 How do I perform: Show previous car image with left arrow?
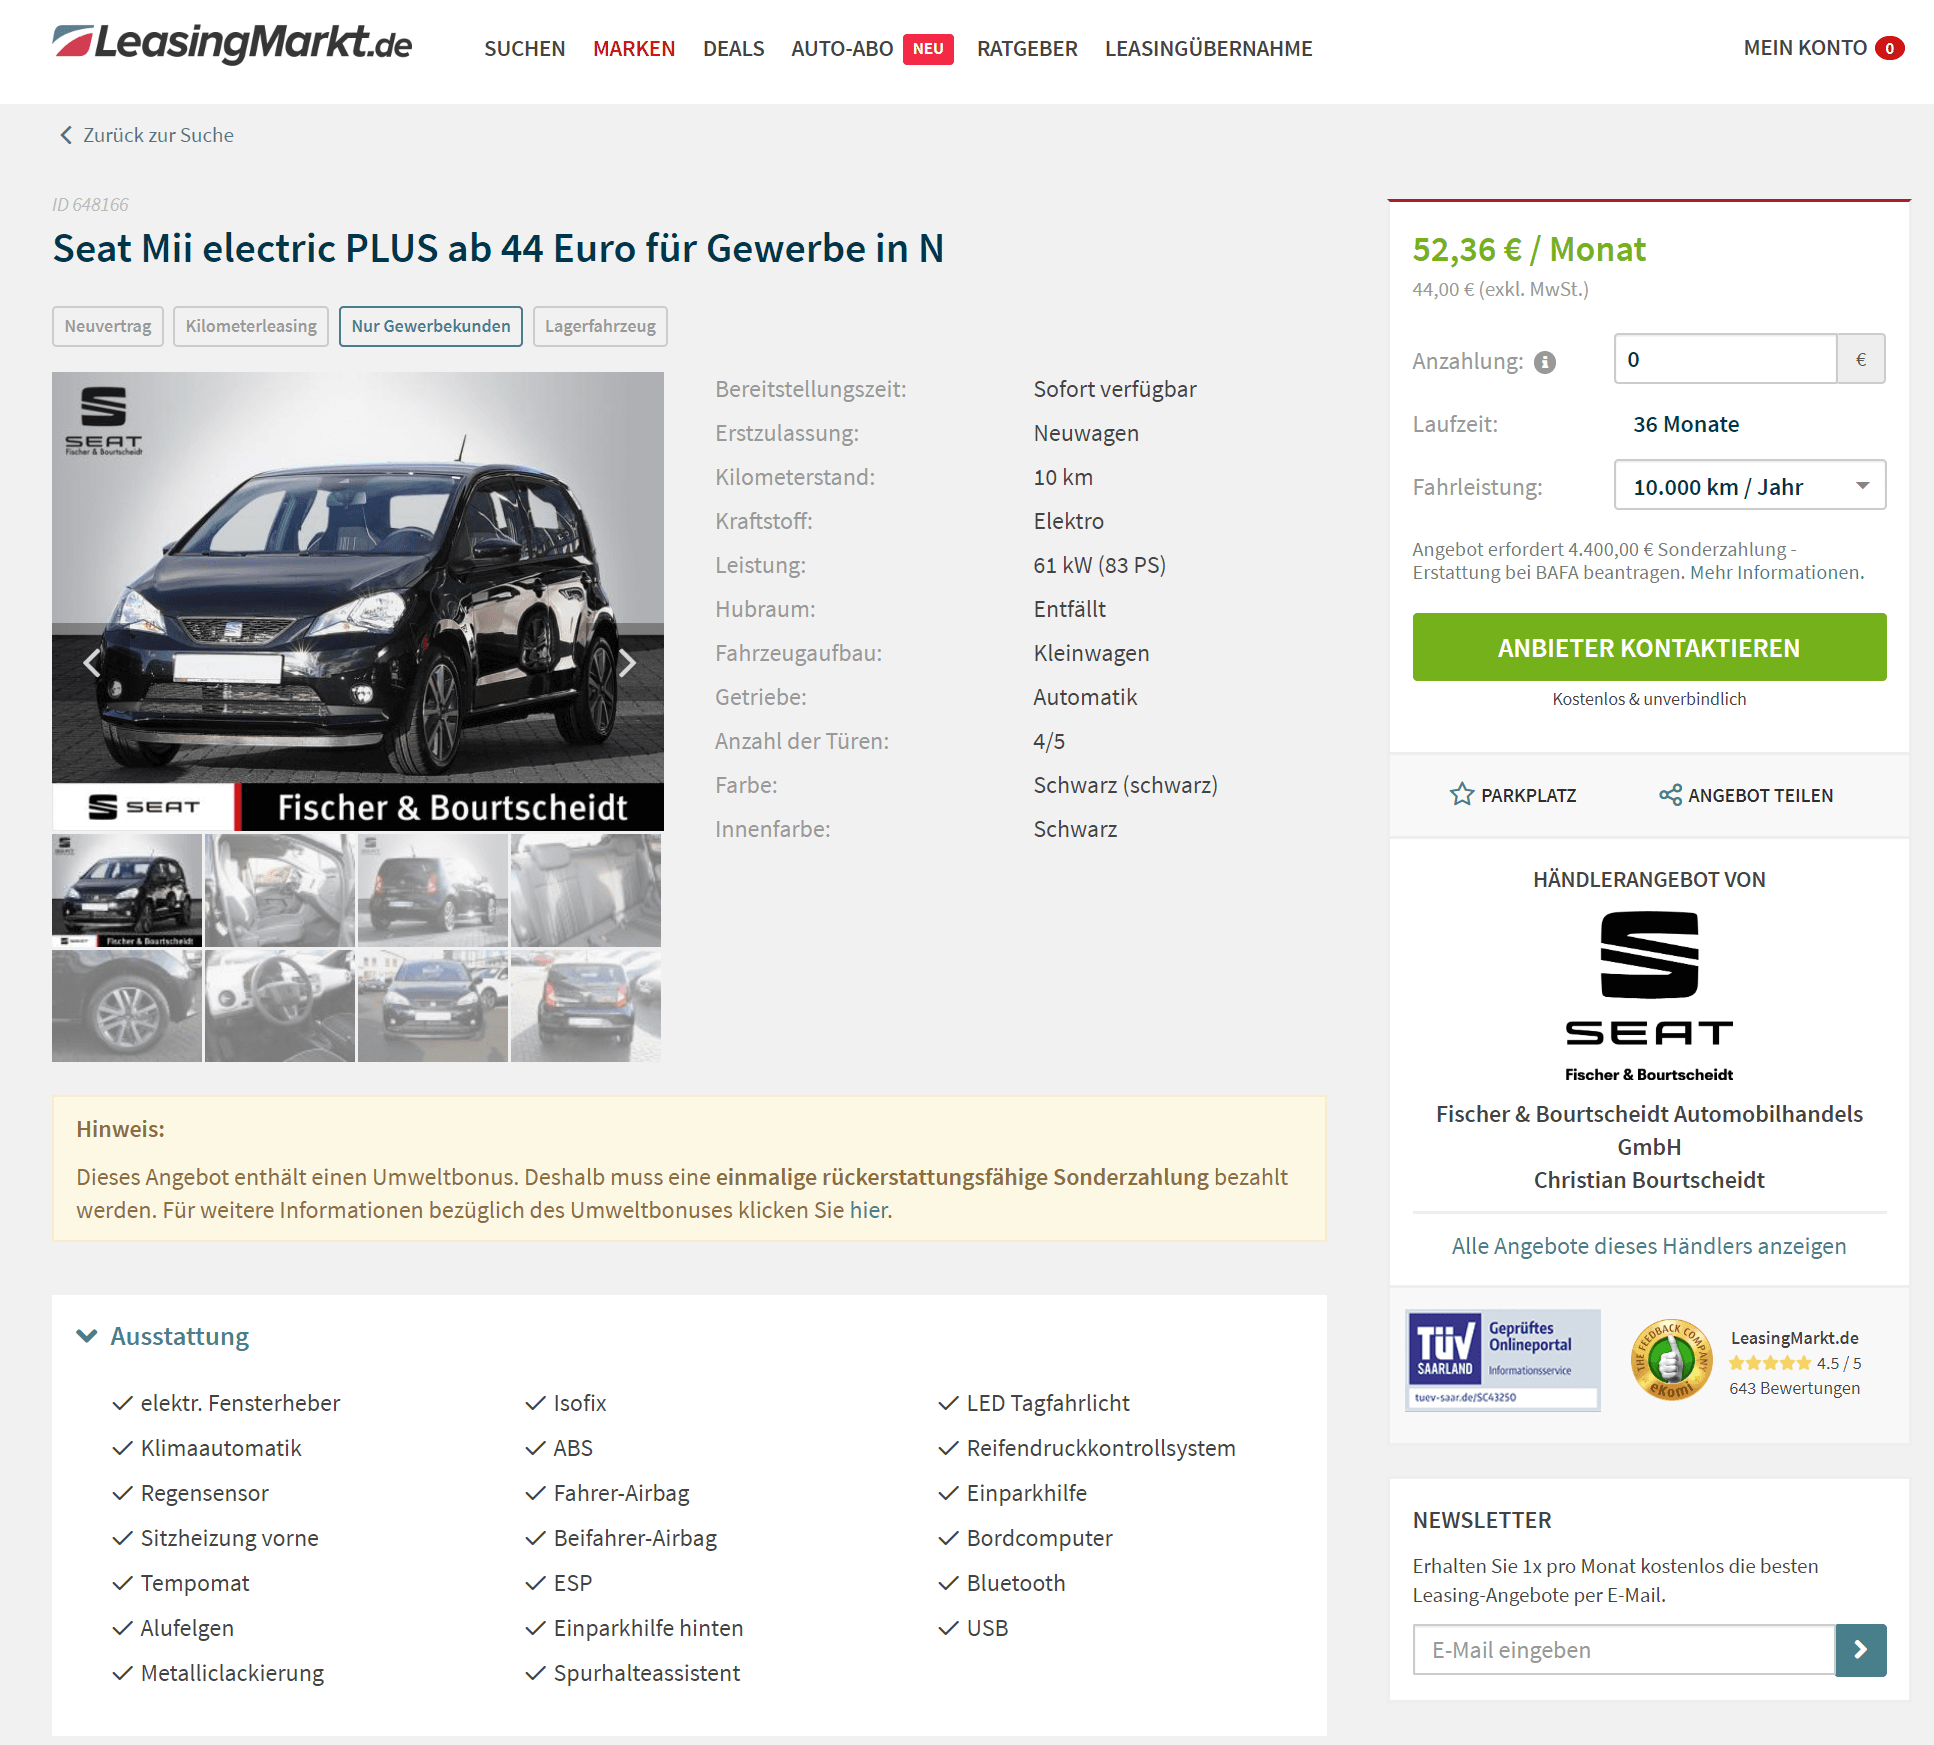[92, 662]
